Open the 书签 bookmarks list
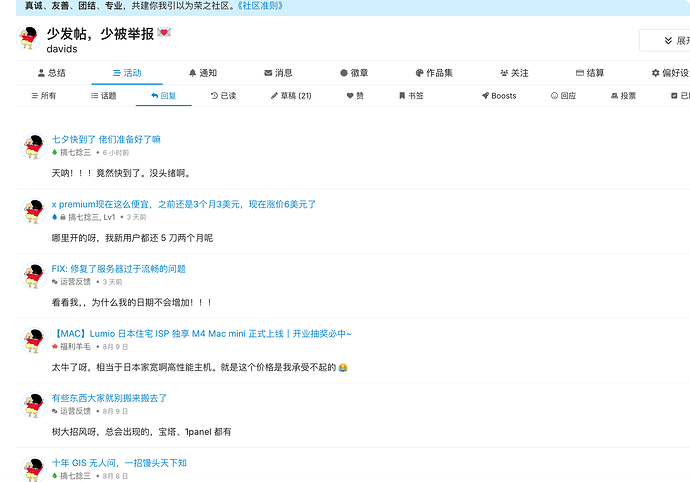The image size is (690, 482). [411, 96]
